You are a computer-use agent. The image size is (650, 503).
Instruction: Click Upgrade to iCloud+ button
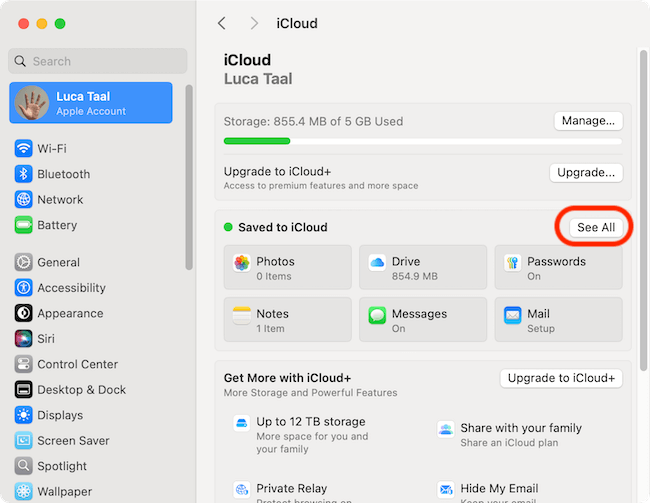click(x=561, y=378)
